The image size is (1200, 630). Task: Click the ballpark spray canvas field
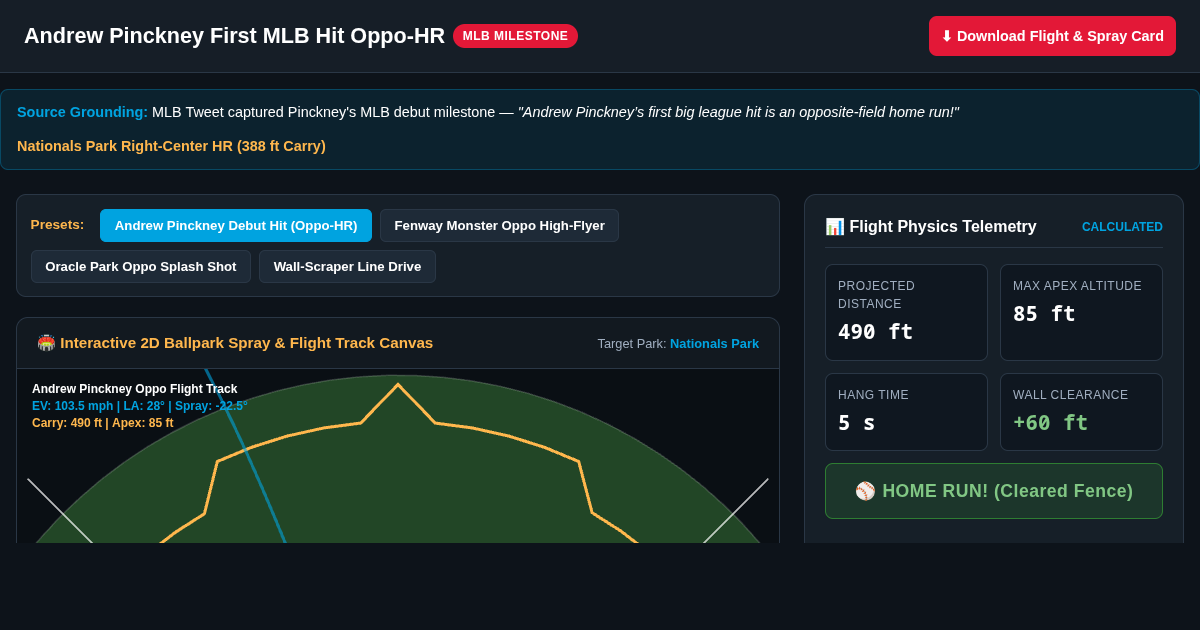click(x=398, y=456)
